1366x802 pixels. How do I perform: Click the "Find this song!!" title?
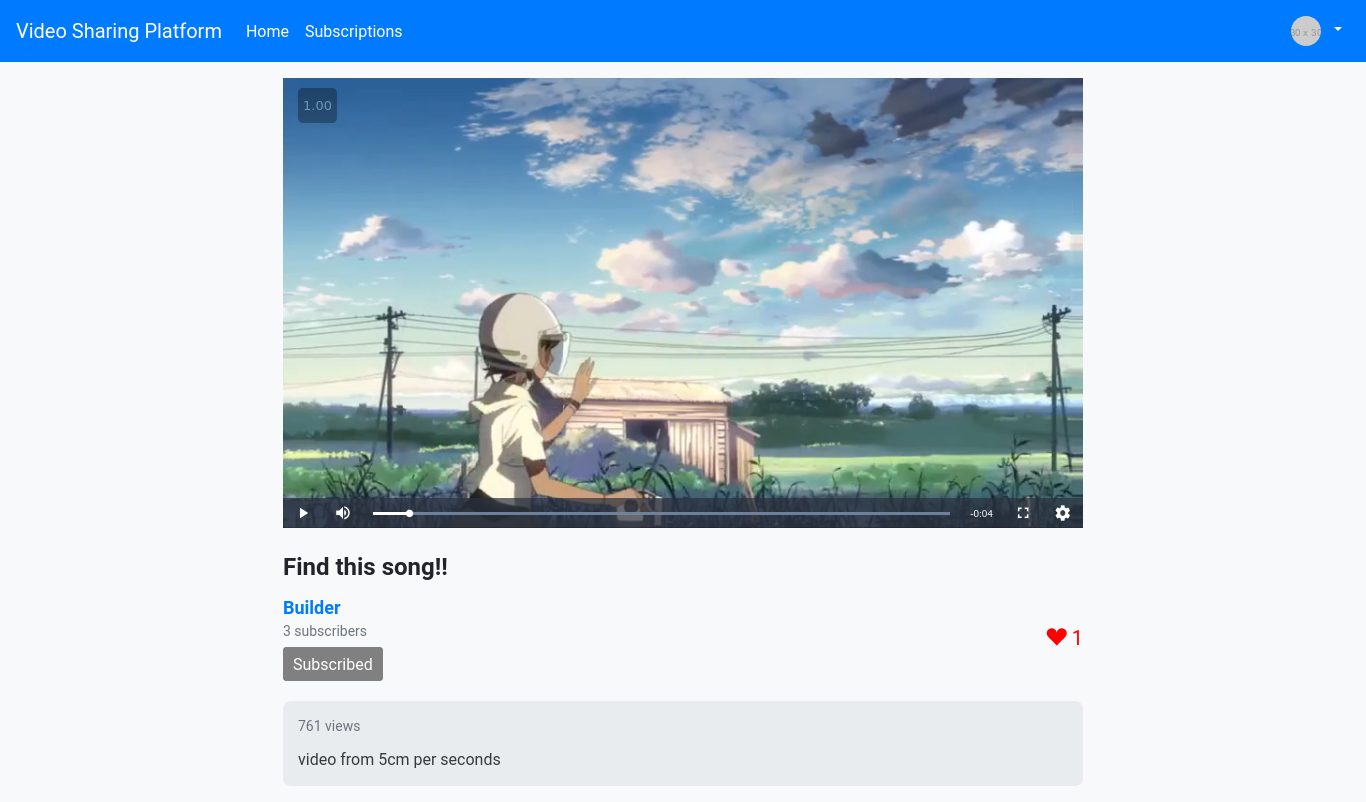(x=365, y=567)
